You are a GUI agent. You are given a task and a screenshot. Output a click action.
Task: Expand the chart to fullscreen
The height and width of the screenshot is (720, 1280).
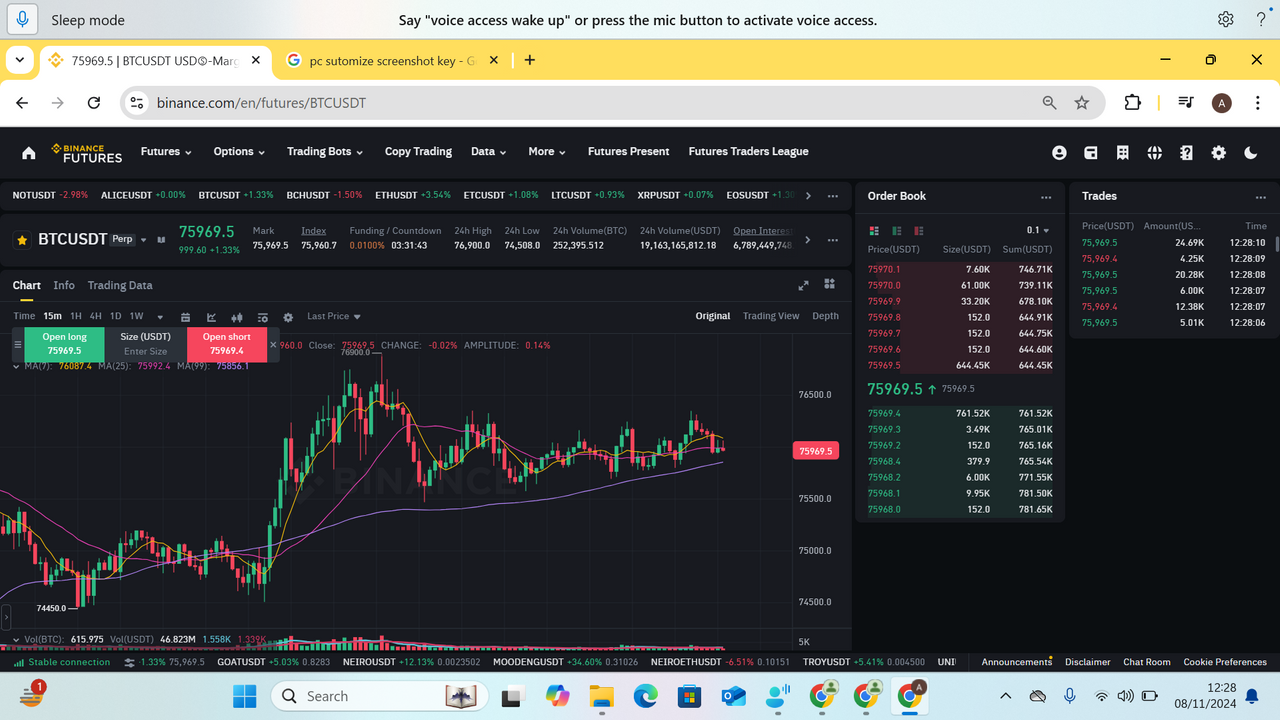pos(803,285)
